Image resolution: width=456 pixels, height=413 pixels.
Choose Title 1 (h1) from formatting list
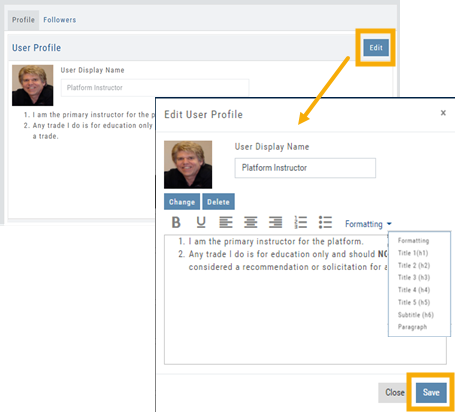pyautogui.click(x=413, y=253)
